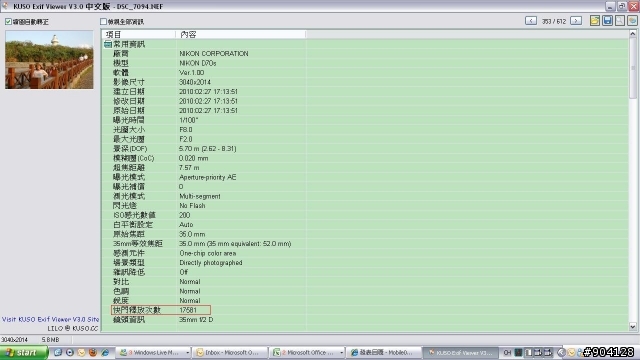Viewport: 640px width, 360px height.
Task: Click the 內容 column header
Action: point(241,35)
